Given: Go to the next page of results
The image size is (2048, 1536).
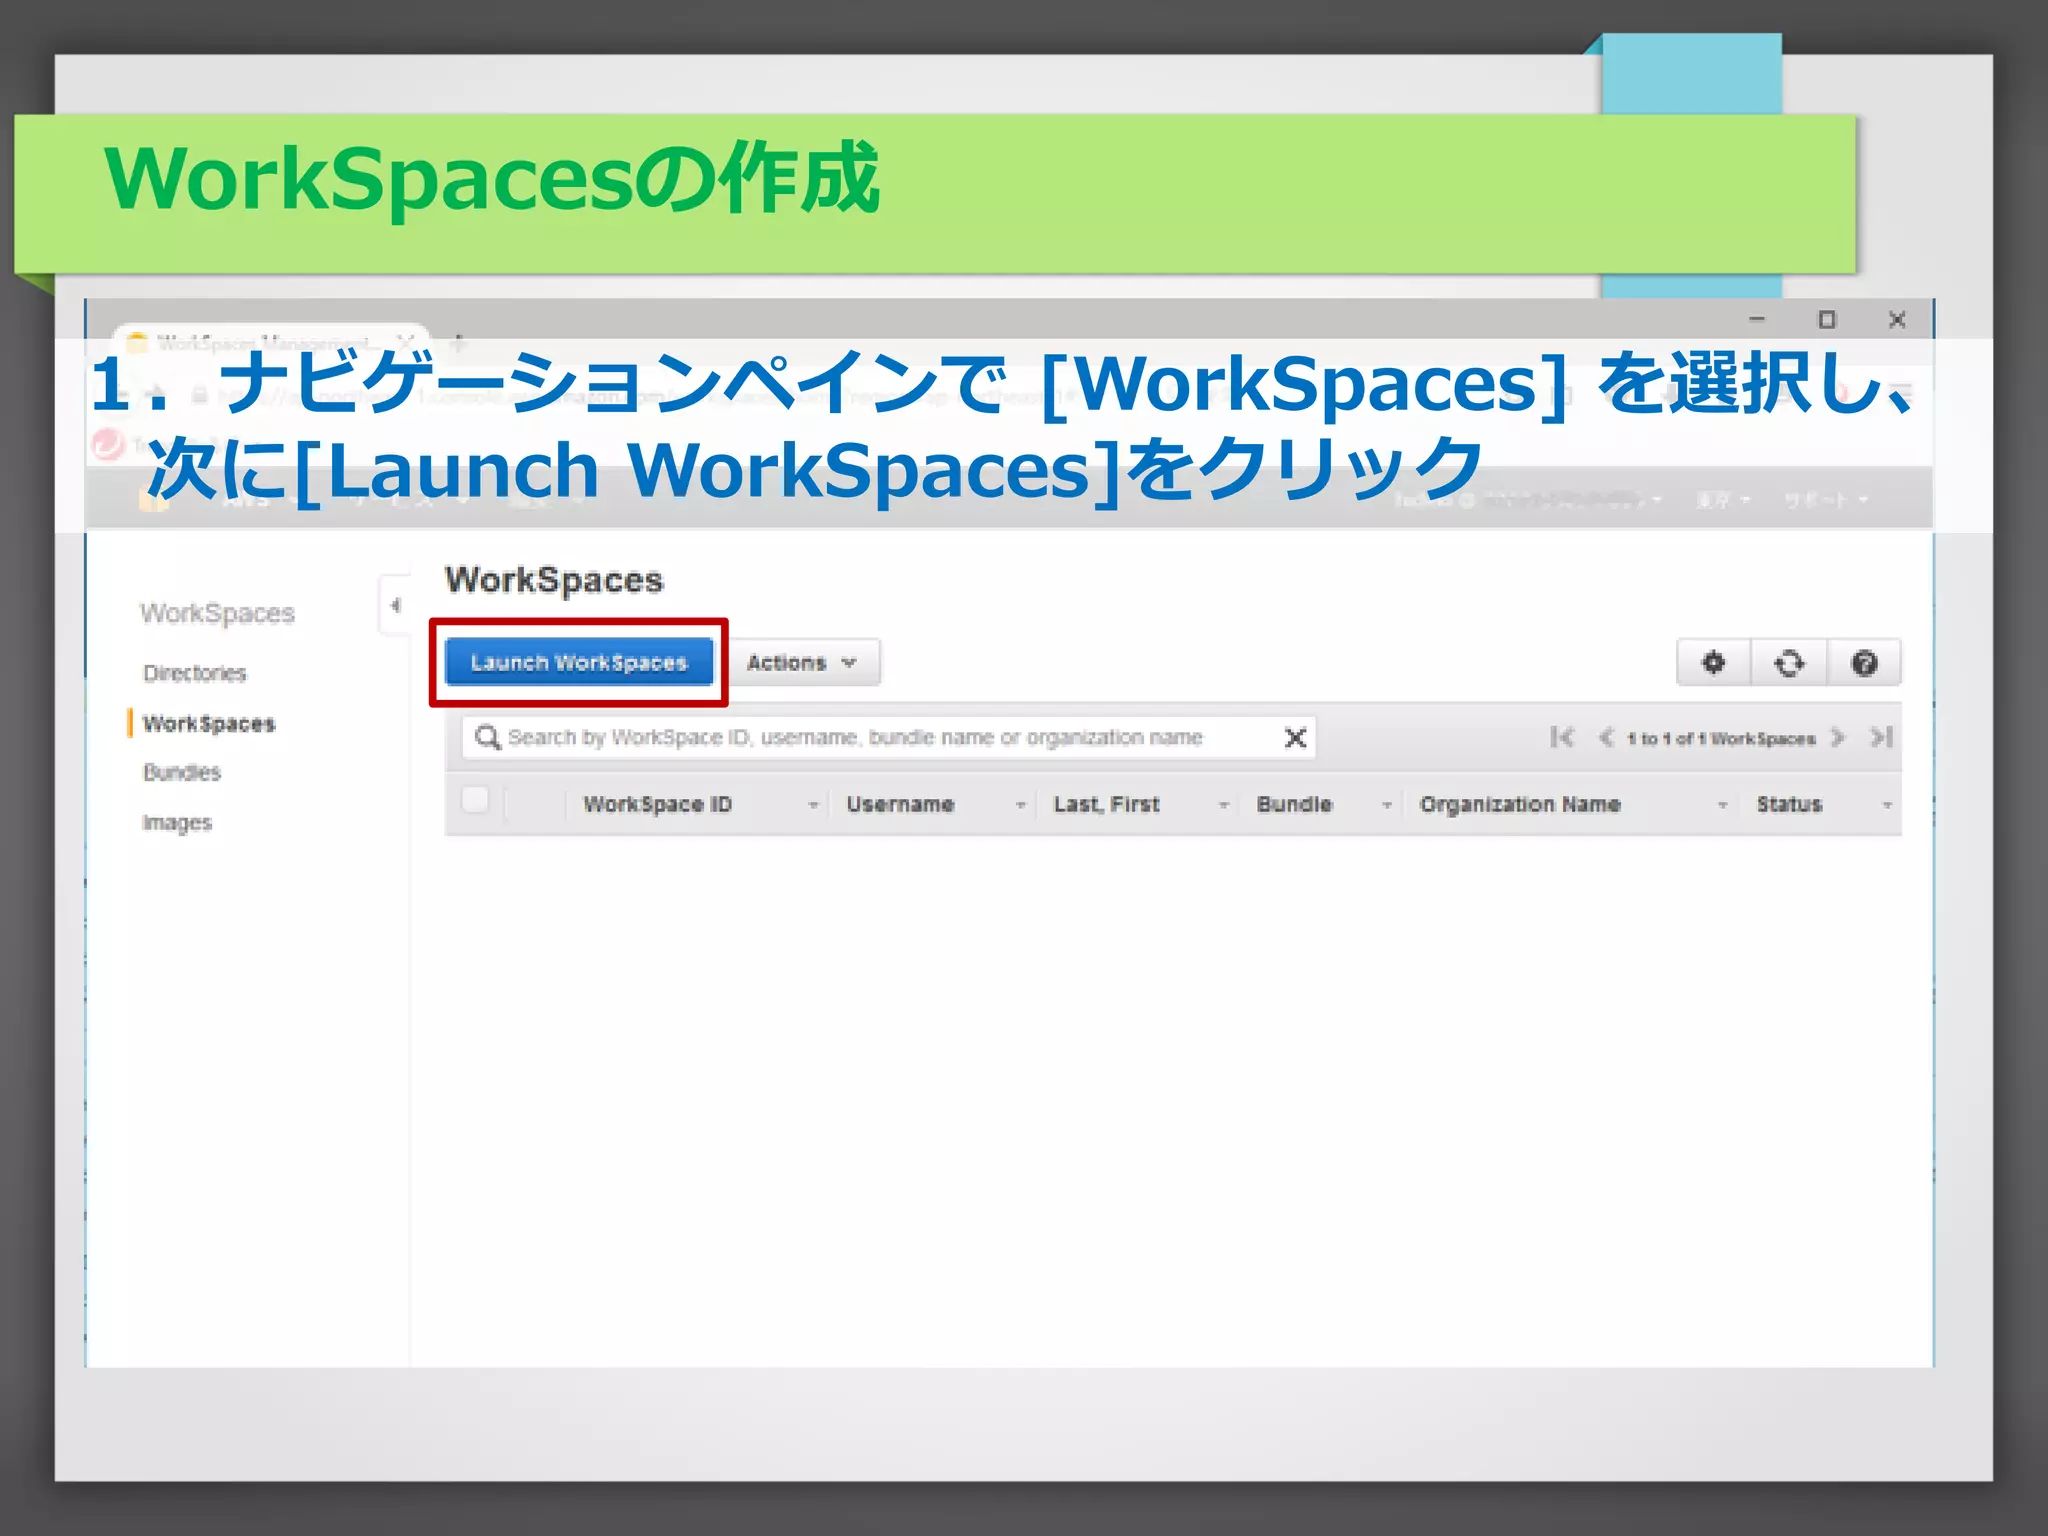Looking at the screenshot, I should tap(1837, 738).
